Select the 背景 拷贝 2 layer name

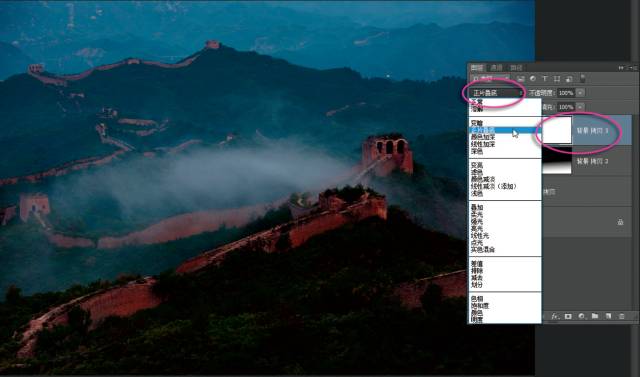pyautogui.click(x=592, y=161)
